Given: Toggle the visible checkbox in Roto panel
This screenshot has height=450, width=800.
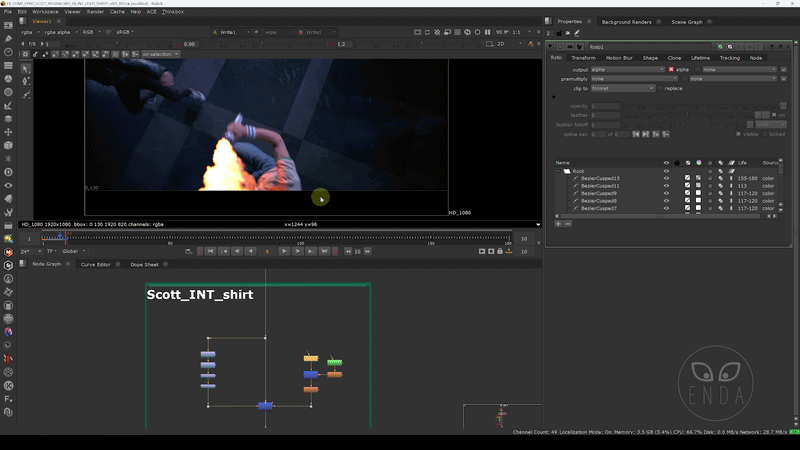Looking at the screenshot, I should point(738,134).
